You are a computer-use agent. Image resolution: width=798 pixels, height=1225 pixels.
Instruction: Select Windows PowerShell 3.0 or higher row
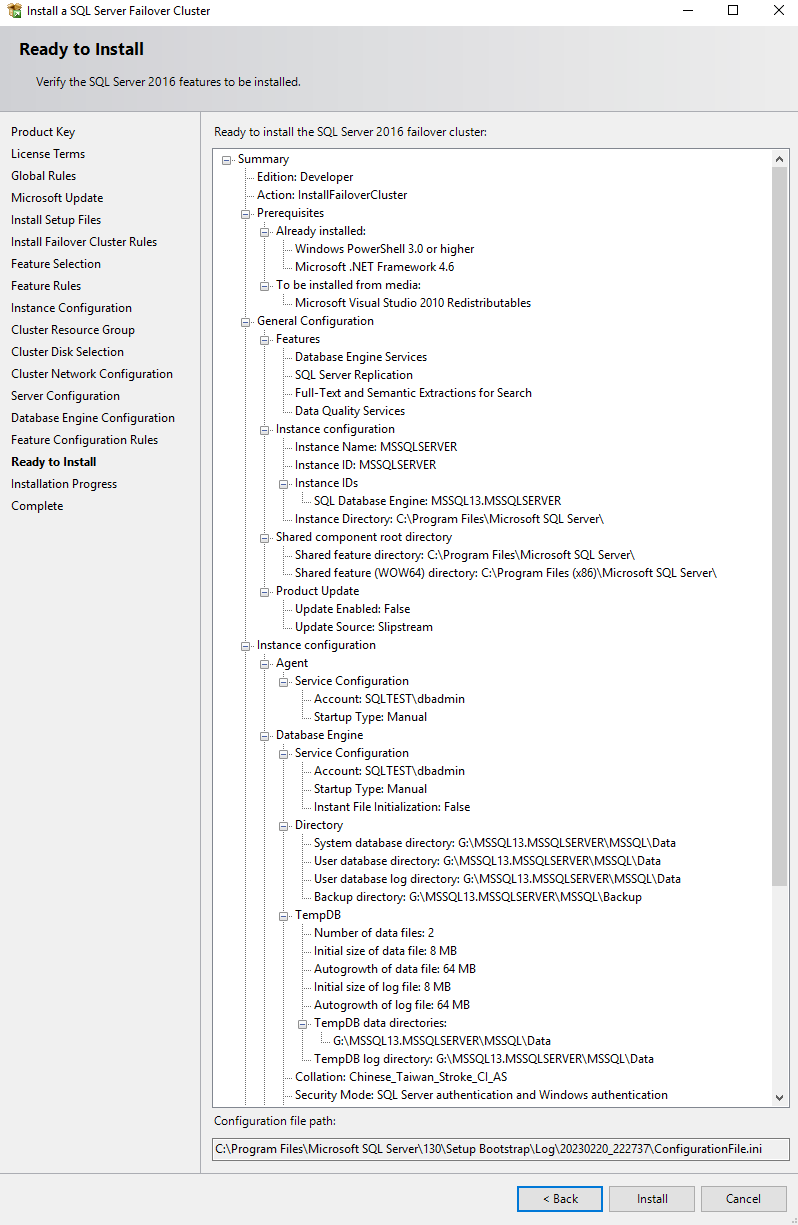(x=385, y=249)
